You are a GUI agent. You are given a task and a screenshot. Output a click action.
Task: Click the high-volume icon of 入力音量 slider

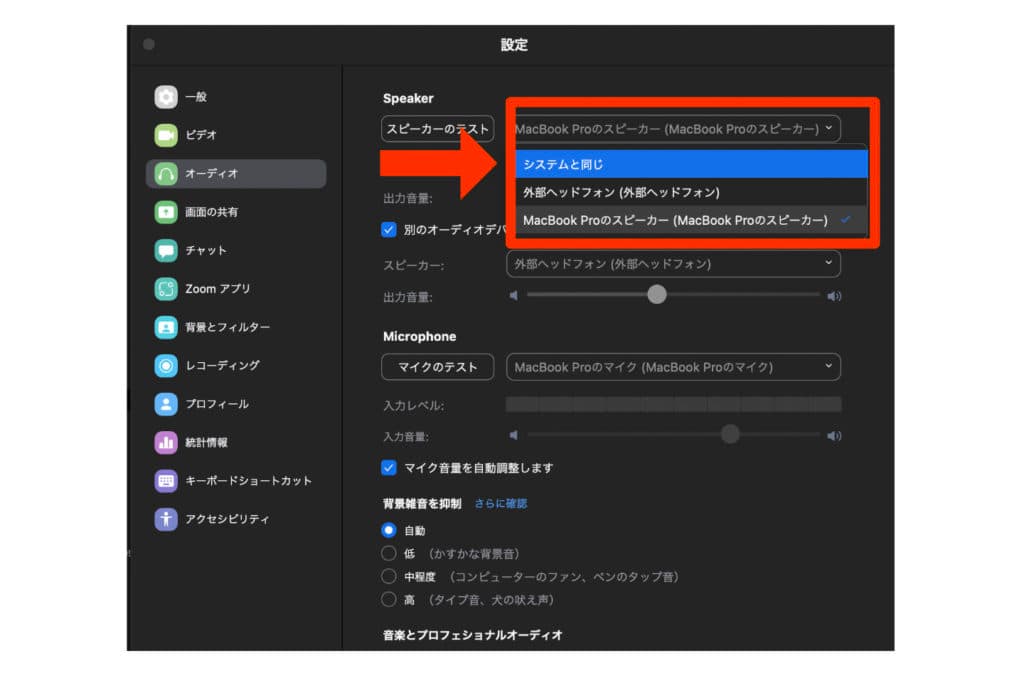834,436
